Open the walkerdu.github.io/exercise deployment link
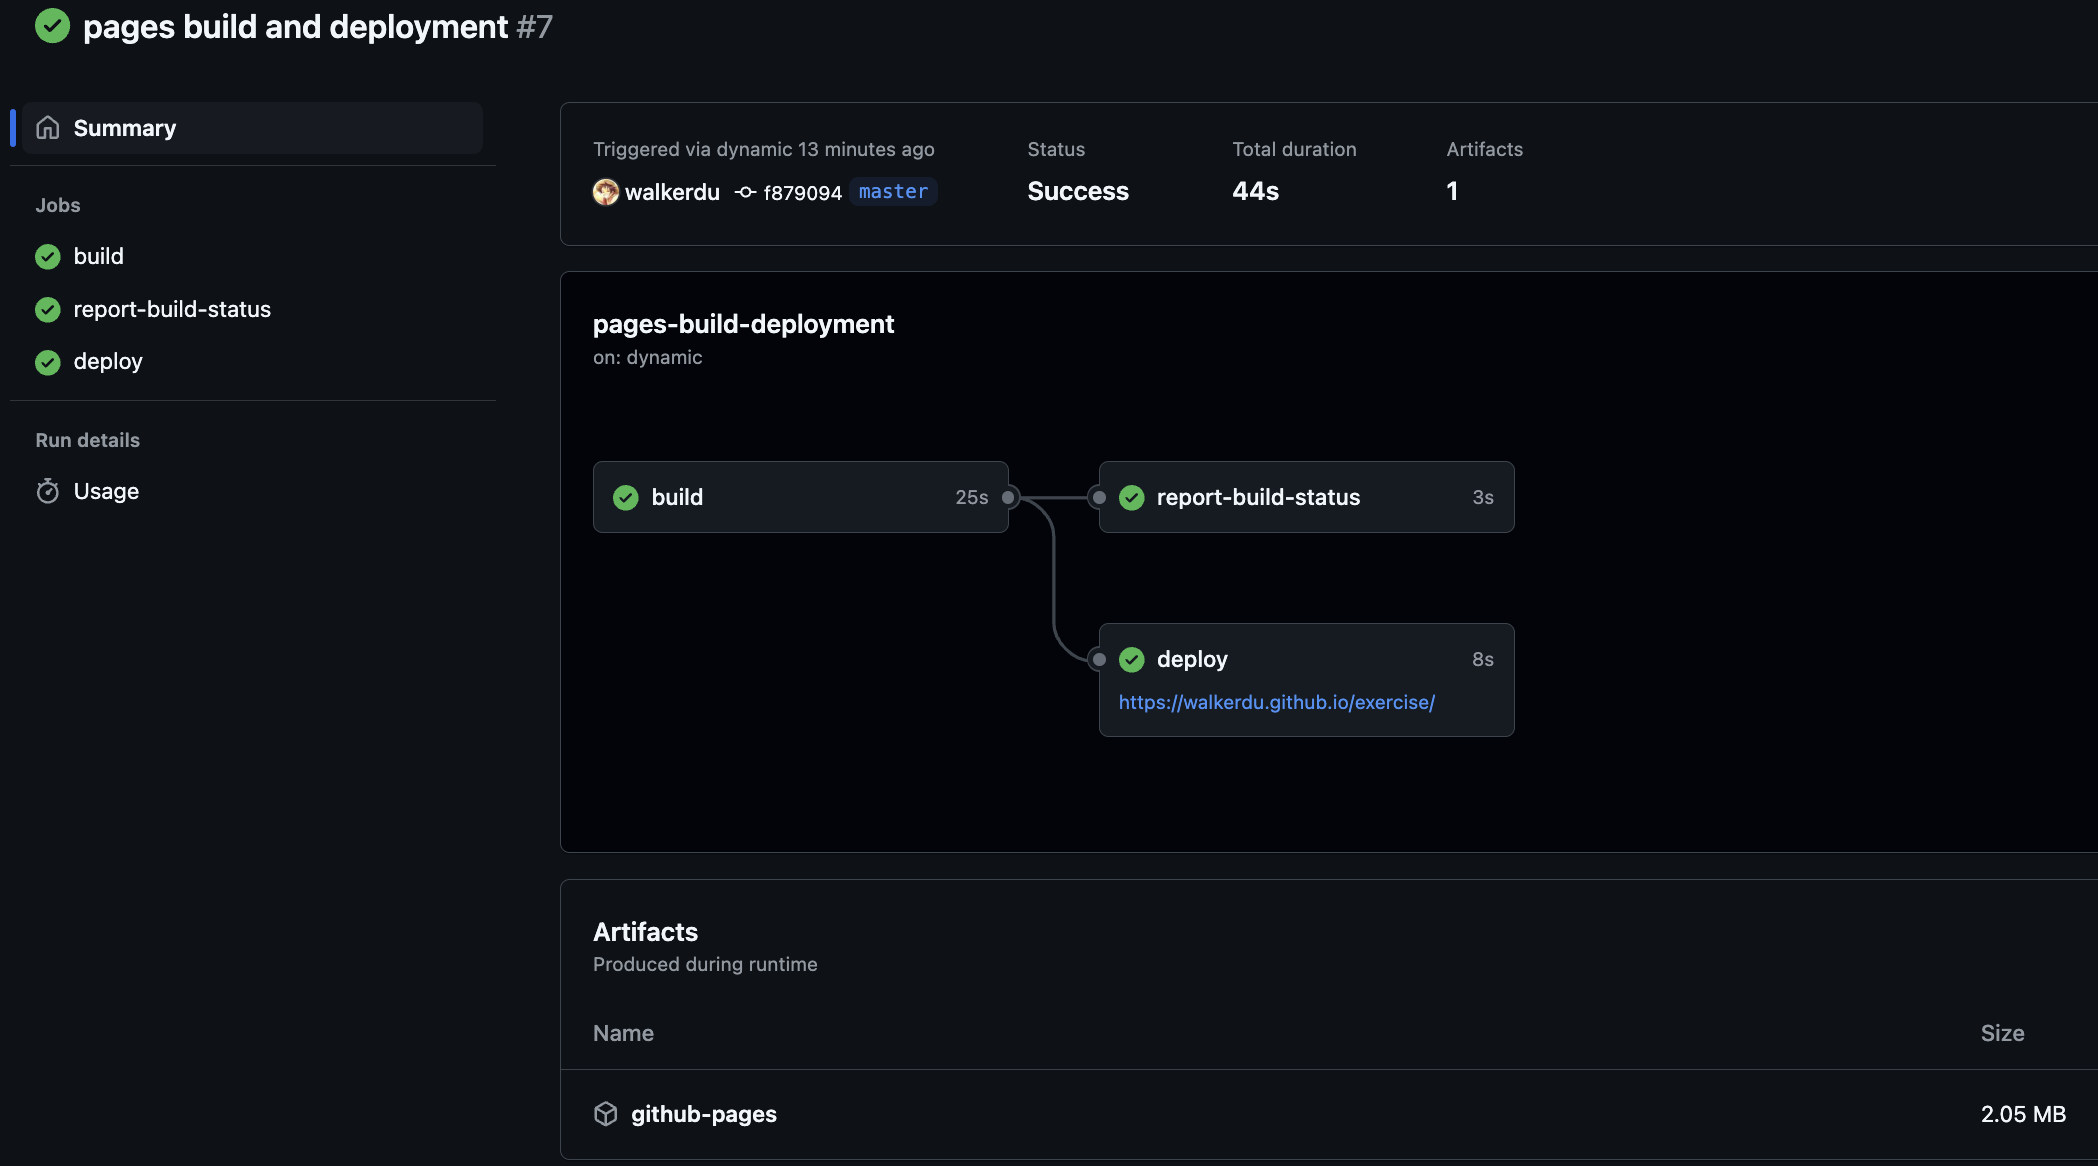This screenshot has width=2098, height=1166. (x=1276, y=702)
